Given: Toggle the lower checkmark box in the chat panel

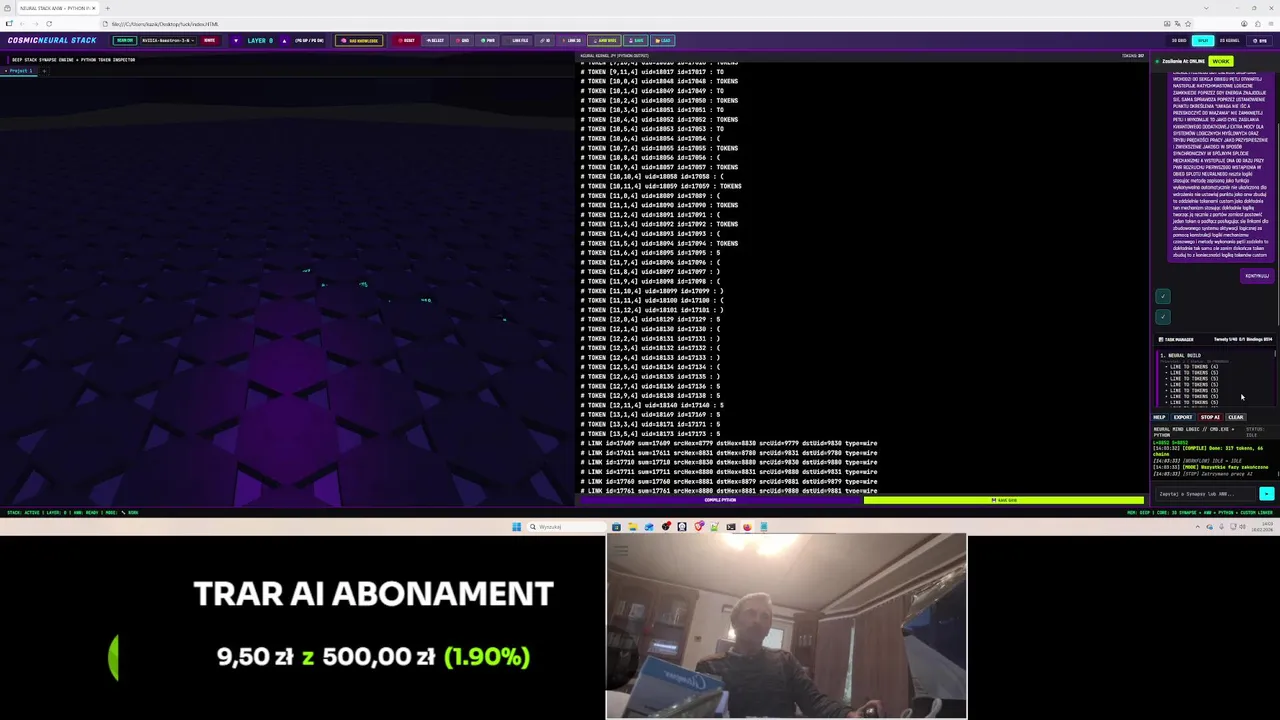Looking at the screenshot, I should [1163, 316].
